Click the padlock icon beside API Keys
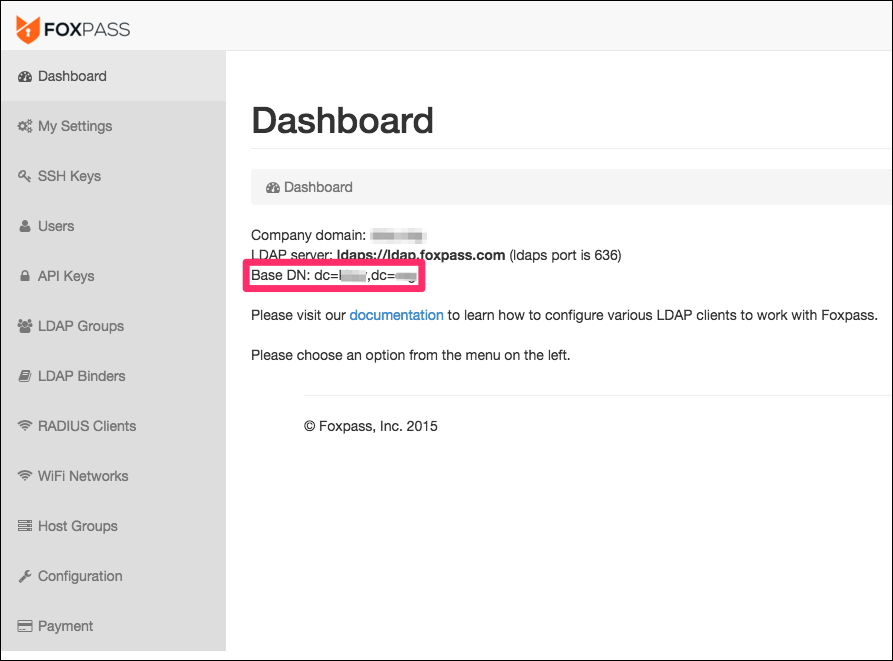Screen dimensions: 893x661 24,276
